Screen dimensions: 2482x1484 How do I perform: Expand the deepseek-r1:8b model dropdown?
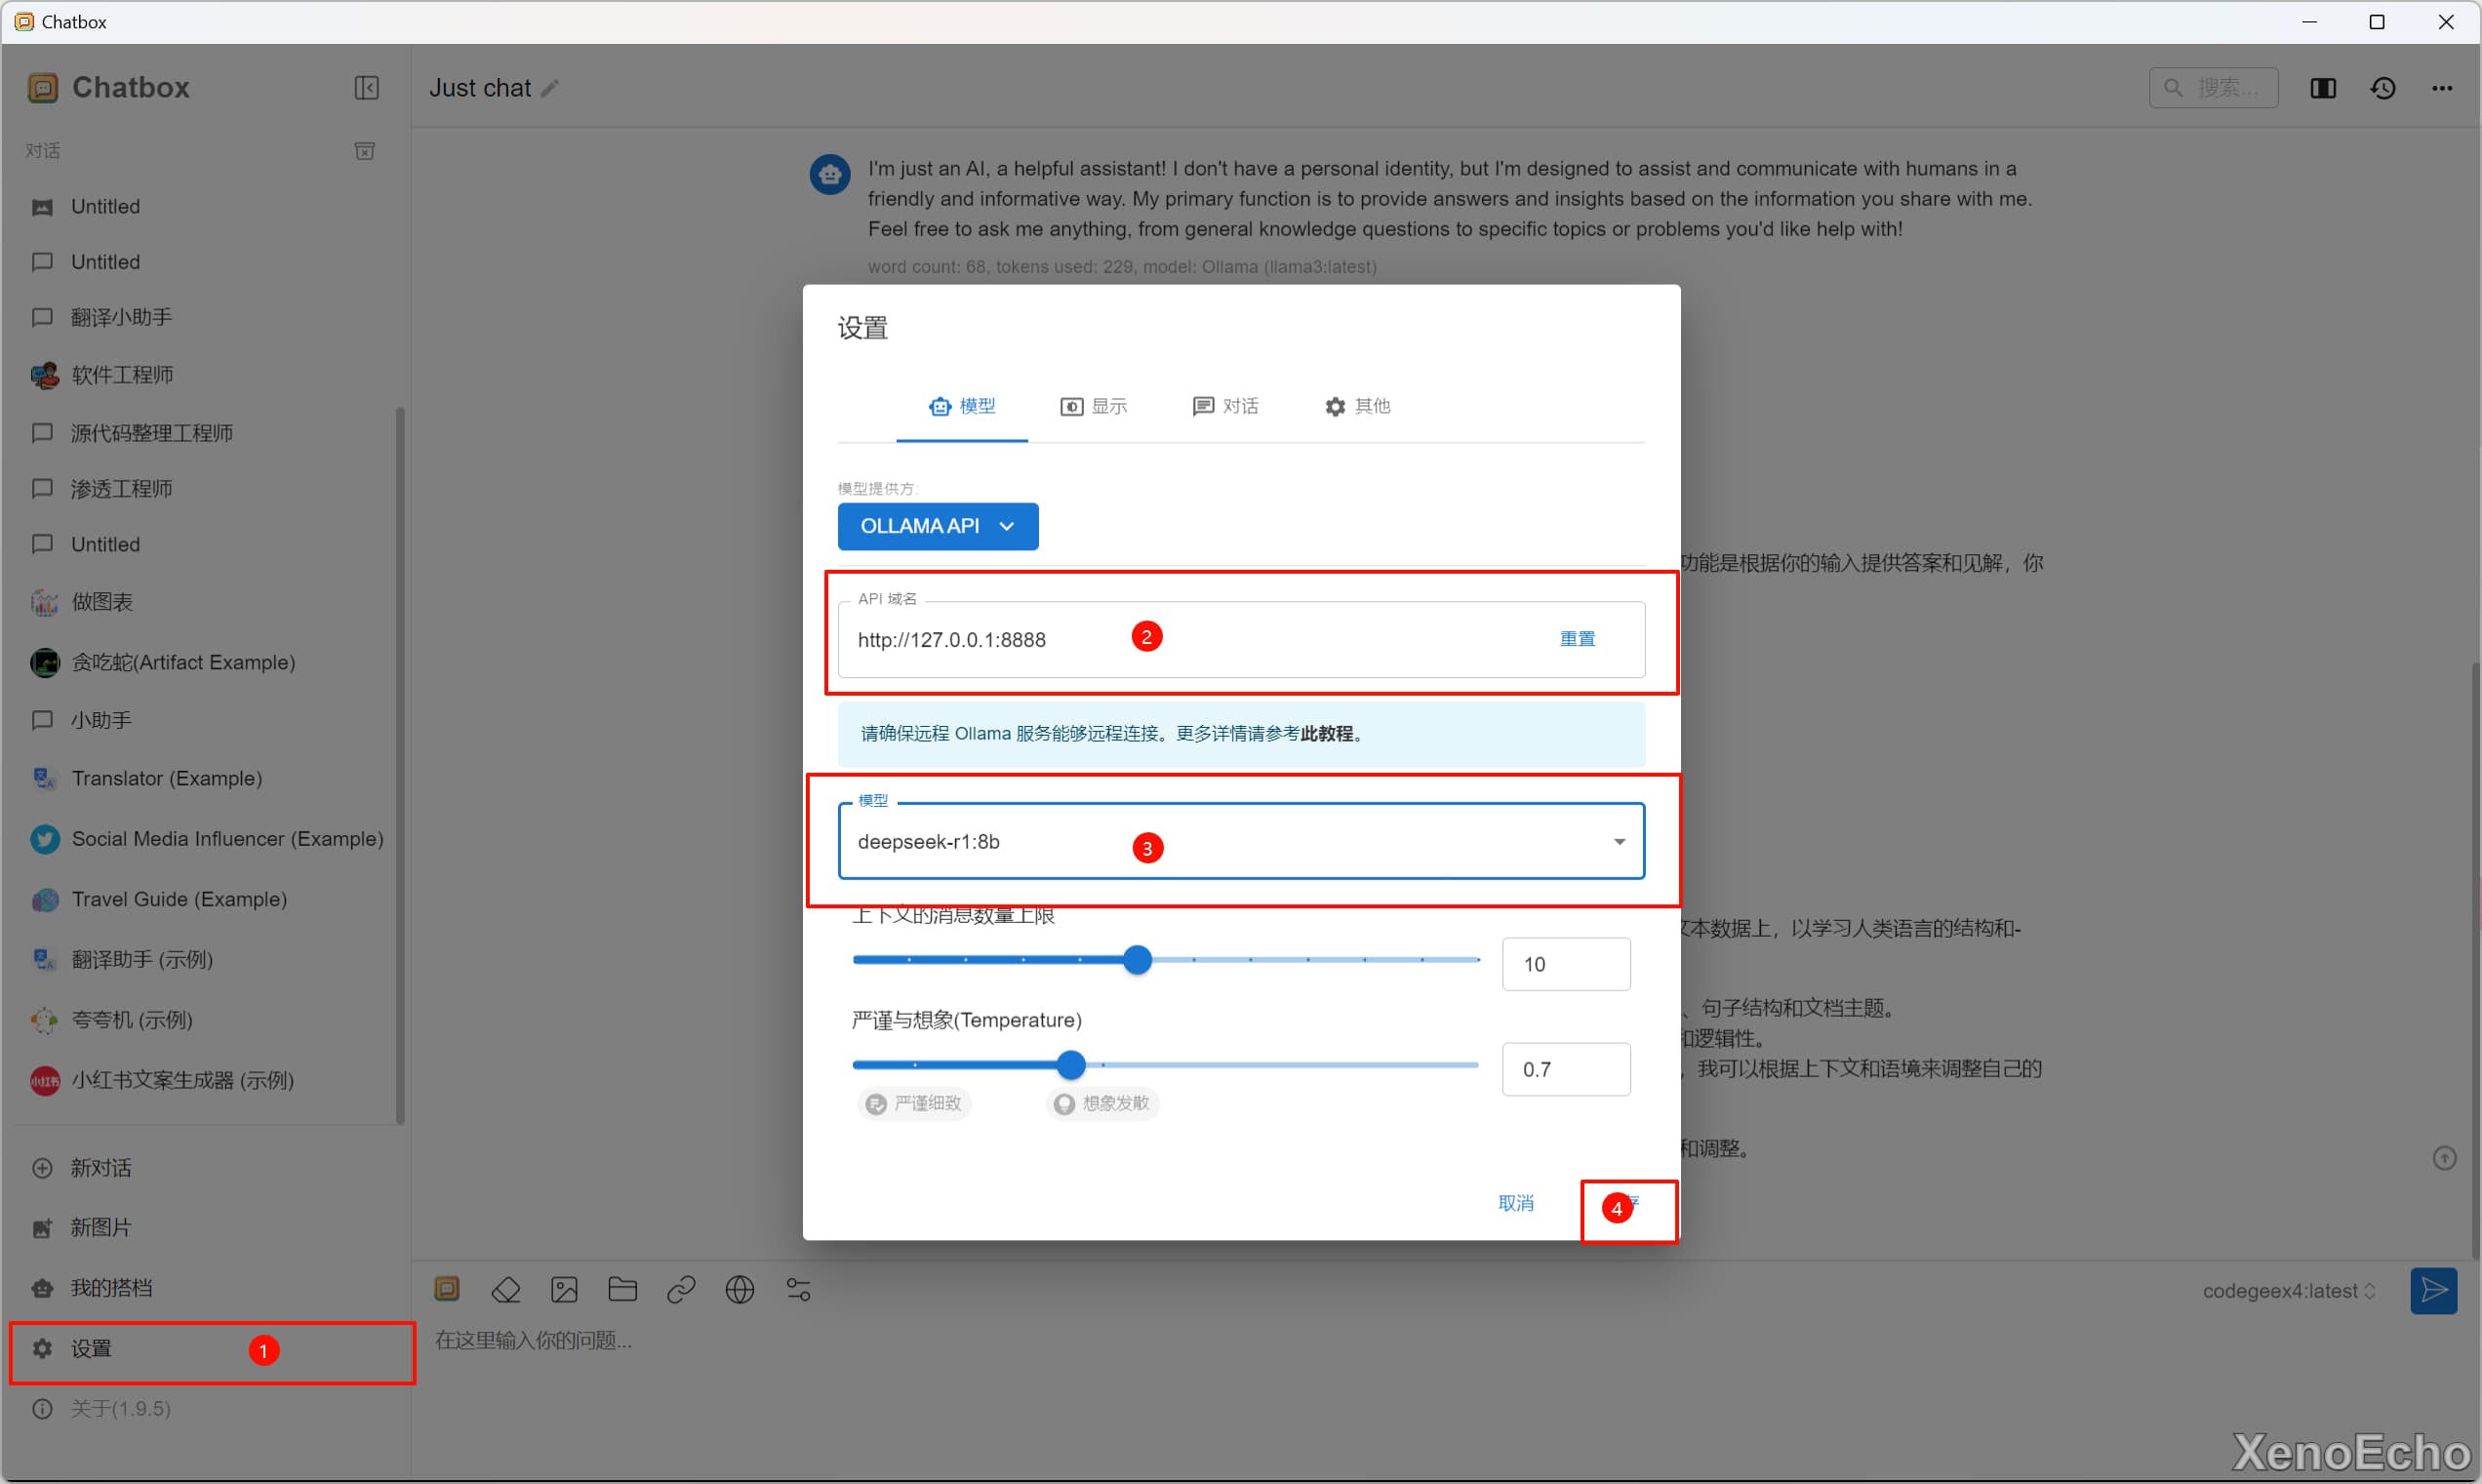[1618, 842]
